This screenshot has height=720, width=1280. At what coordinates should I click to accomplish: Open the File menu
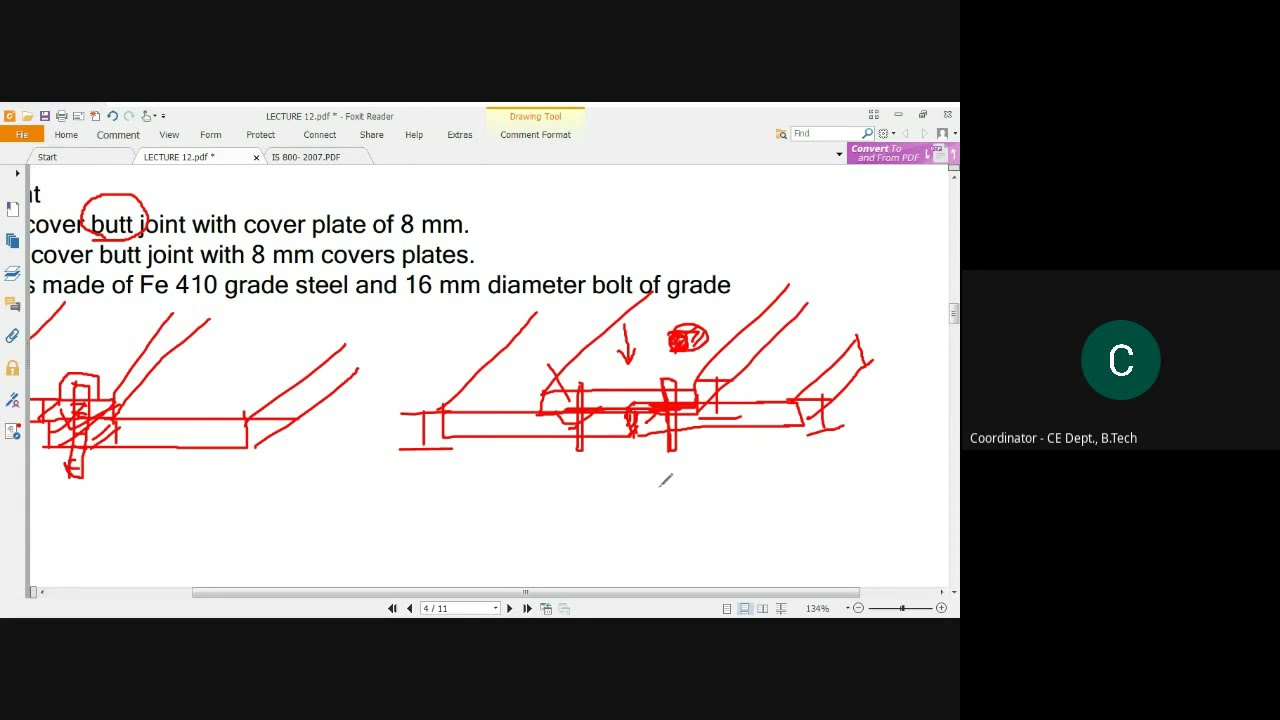point(21,134)
